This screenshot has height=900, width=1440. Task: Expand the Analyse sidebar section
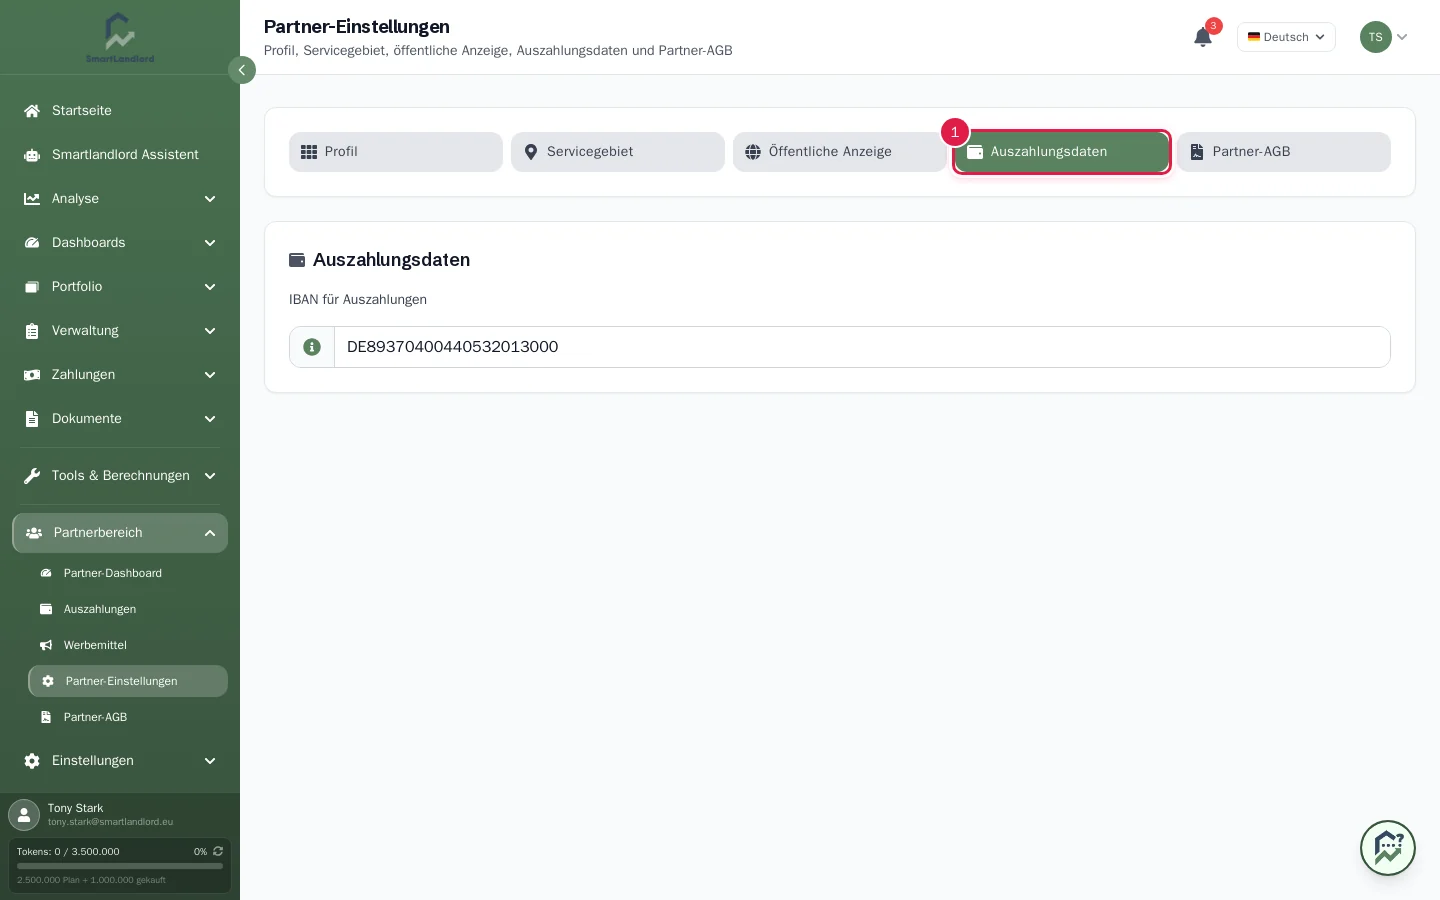[x=120, y=199]
